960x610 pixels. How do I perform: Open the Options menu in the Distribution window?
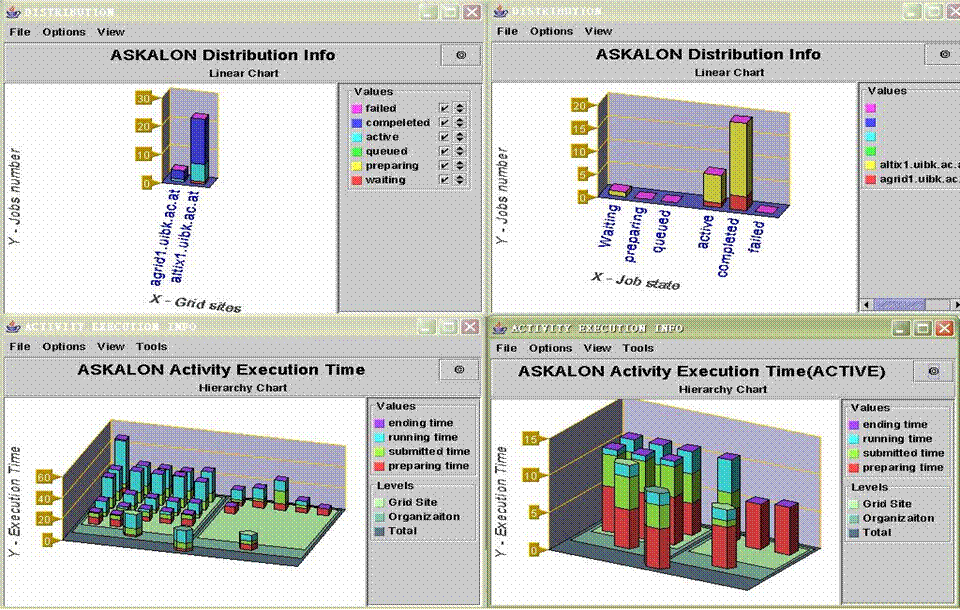(x=63, y=31)
